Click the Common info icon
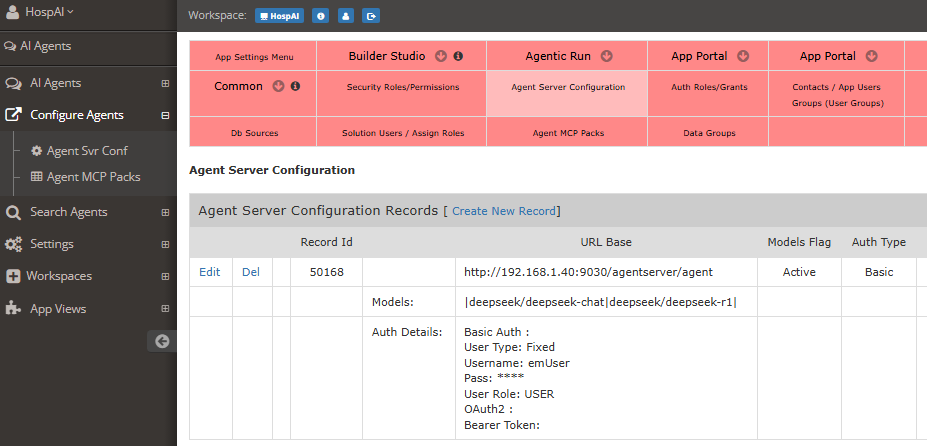Screen dimensions: 927x446 (x=296, y=86)
